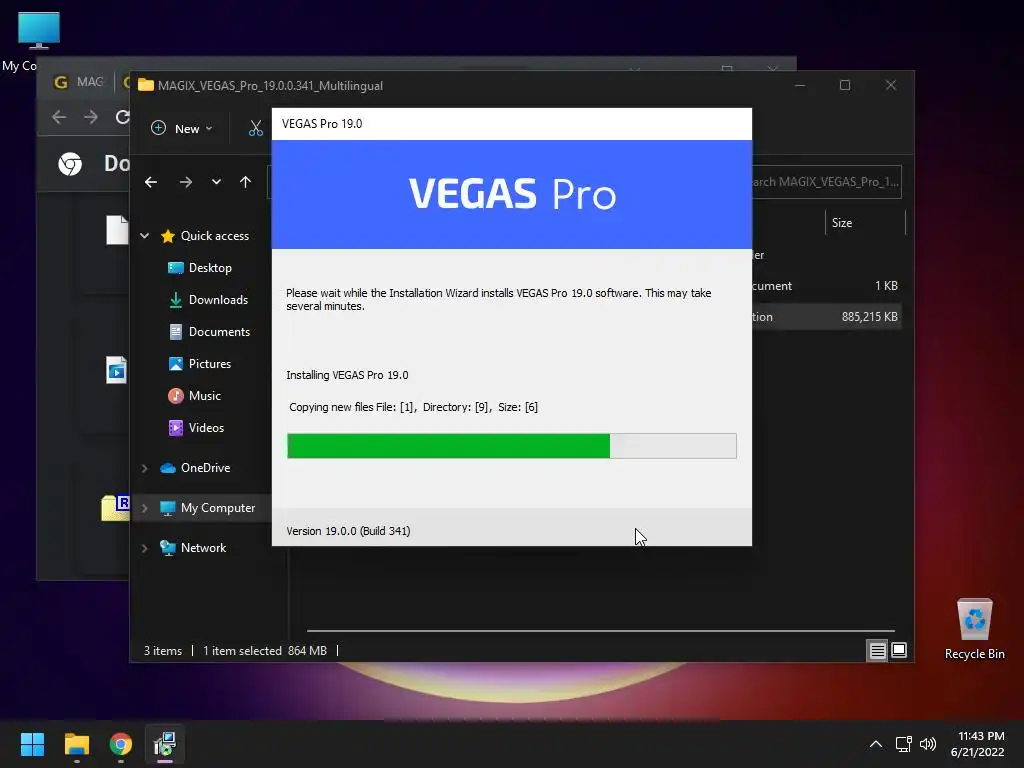Select My Computer in navigation pane
Viewport: 1024px width, 768px height.
217,508
